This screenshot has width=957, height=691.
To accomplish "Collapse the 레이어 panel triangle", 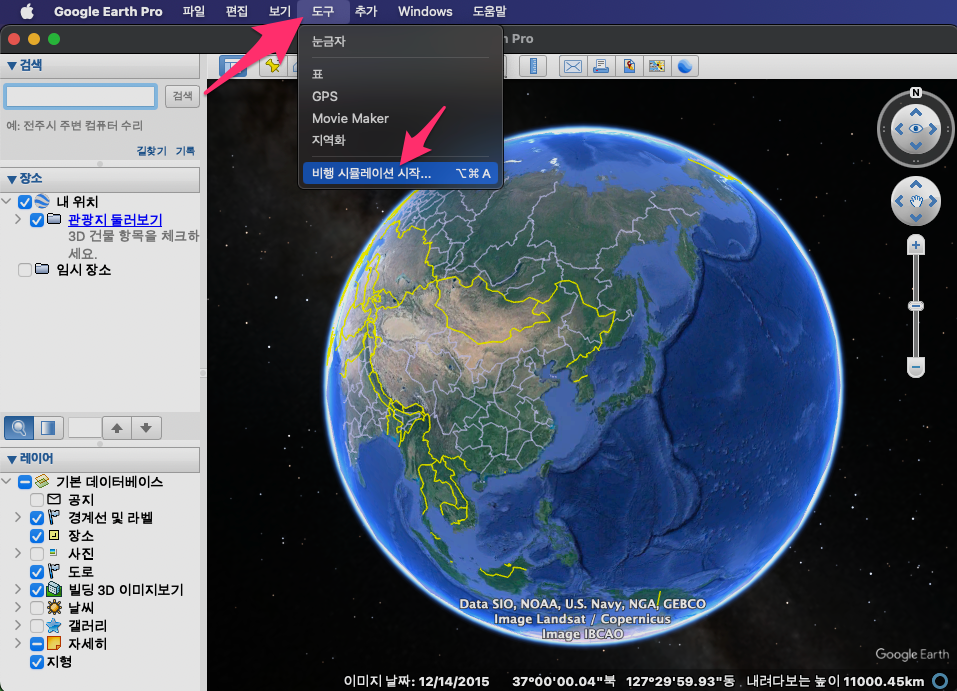I will [12, 459].
